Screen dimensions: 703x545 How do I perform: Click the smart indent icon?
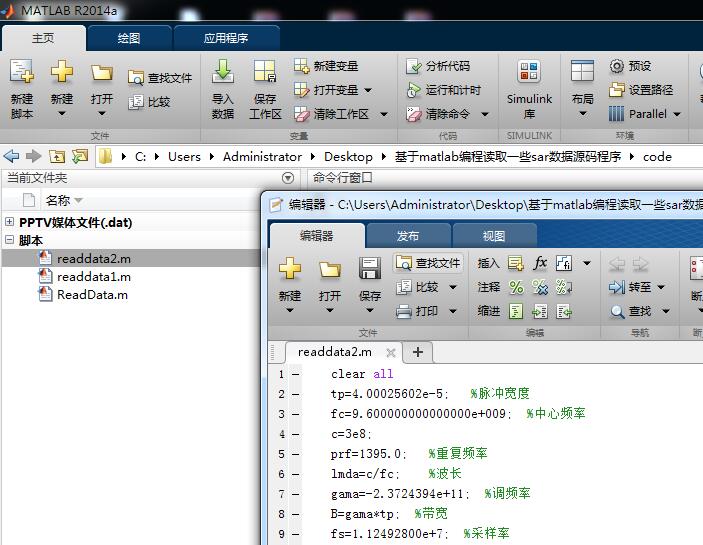point(516,311)
